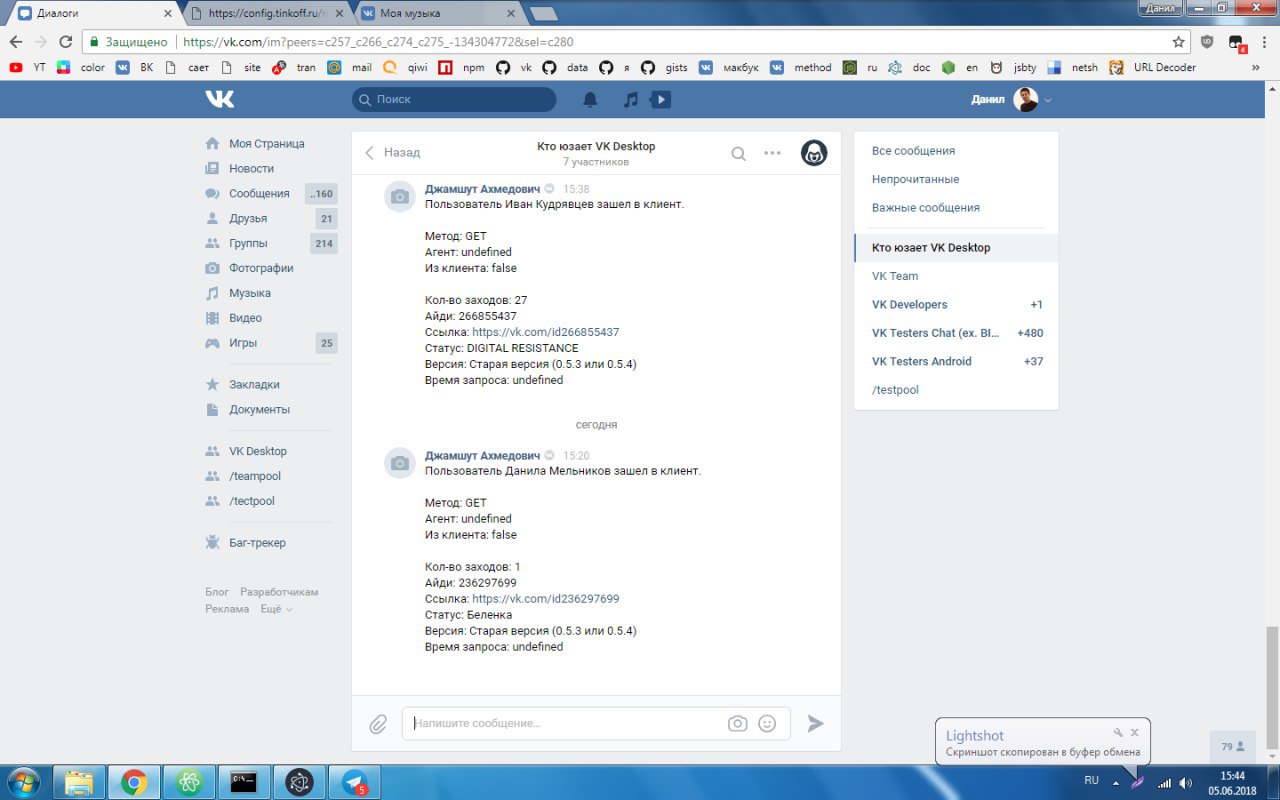Open the music note player icon
Screen dimensions: 1280x800
point(630,99)
